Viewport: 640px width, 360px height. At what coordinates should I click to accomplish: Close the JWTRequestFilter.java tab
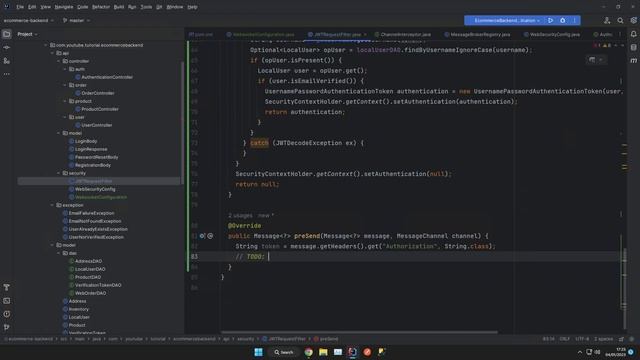(x=365, y=35)
